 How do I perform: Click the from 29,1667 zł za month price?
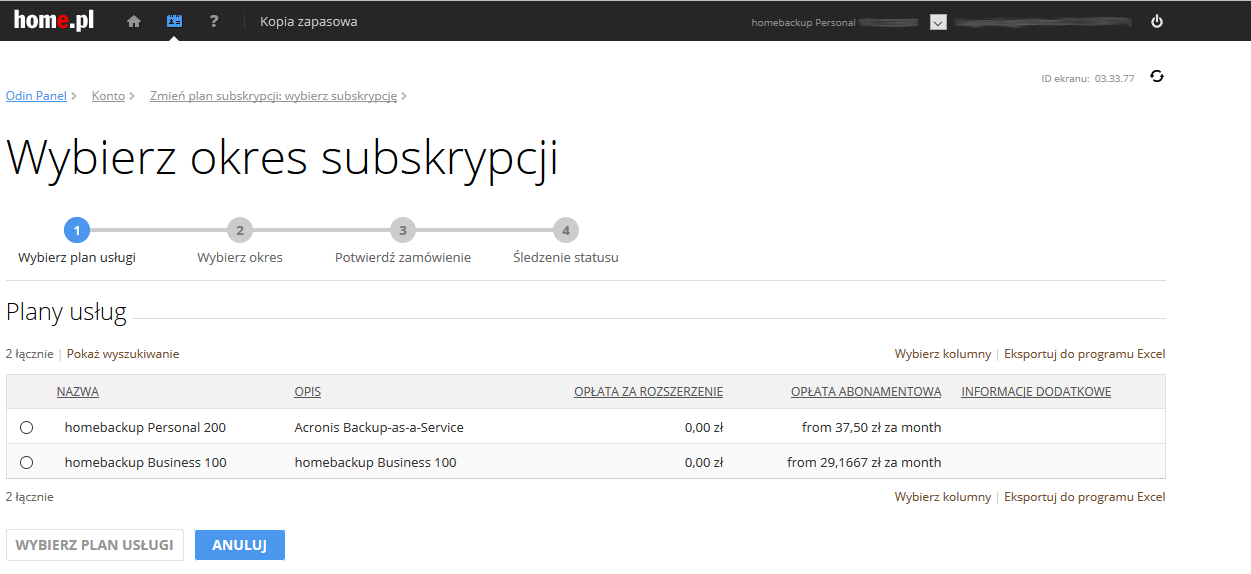pyautogui.click(x=864, y=462)
